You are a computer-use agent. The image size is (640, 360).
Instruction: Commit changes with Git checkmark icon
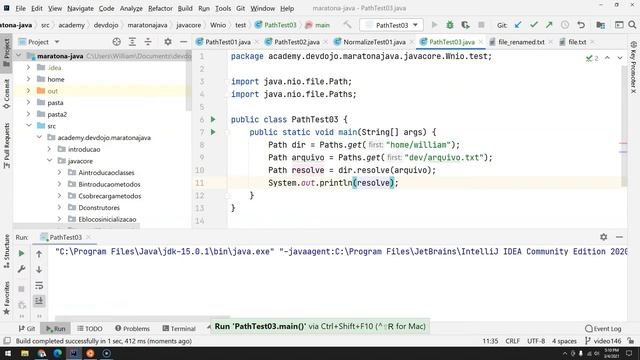[533, 25]
